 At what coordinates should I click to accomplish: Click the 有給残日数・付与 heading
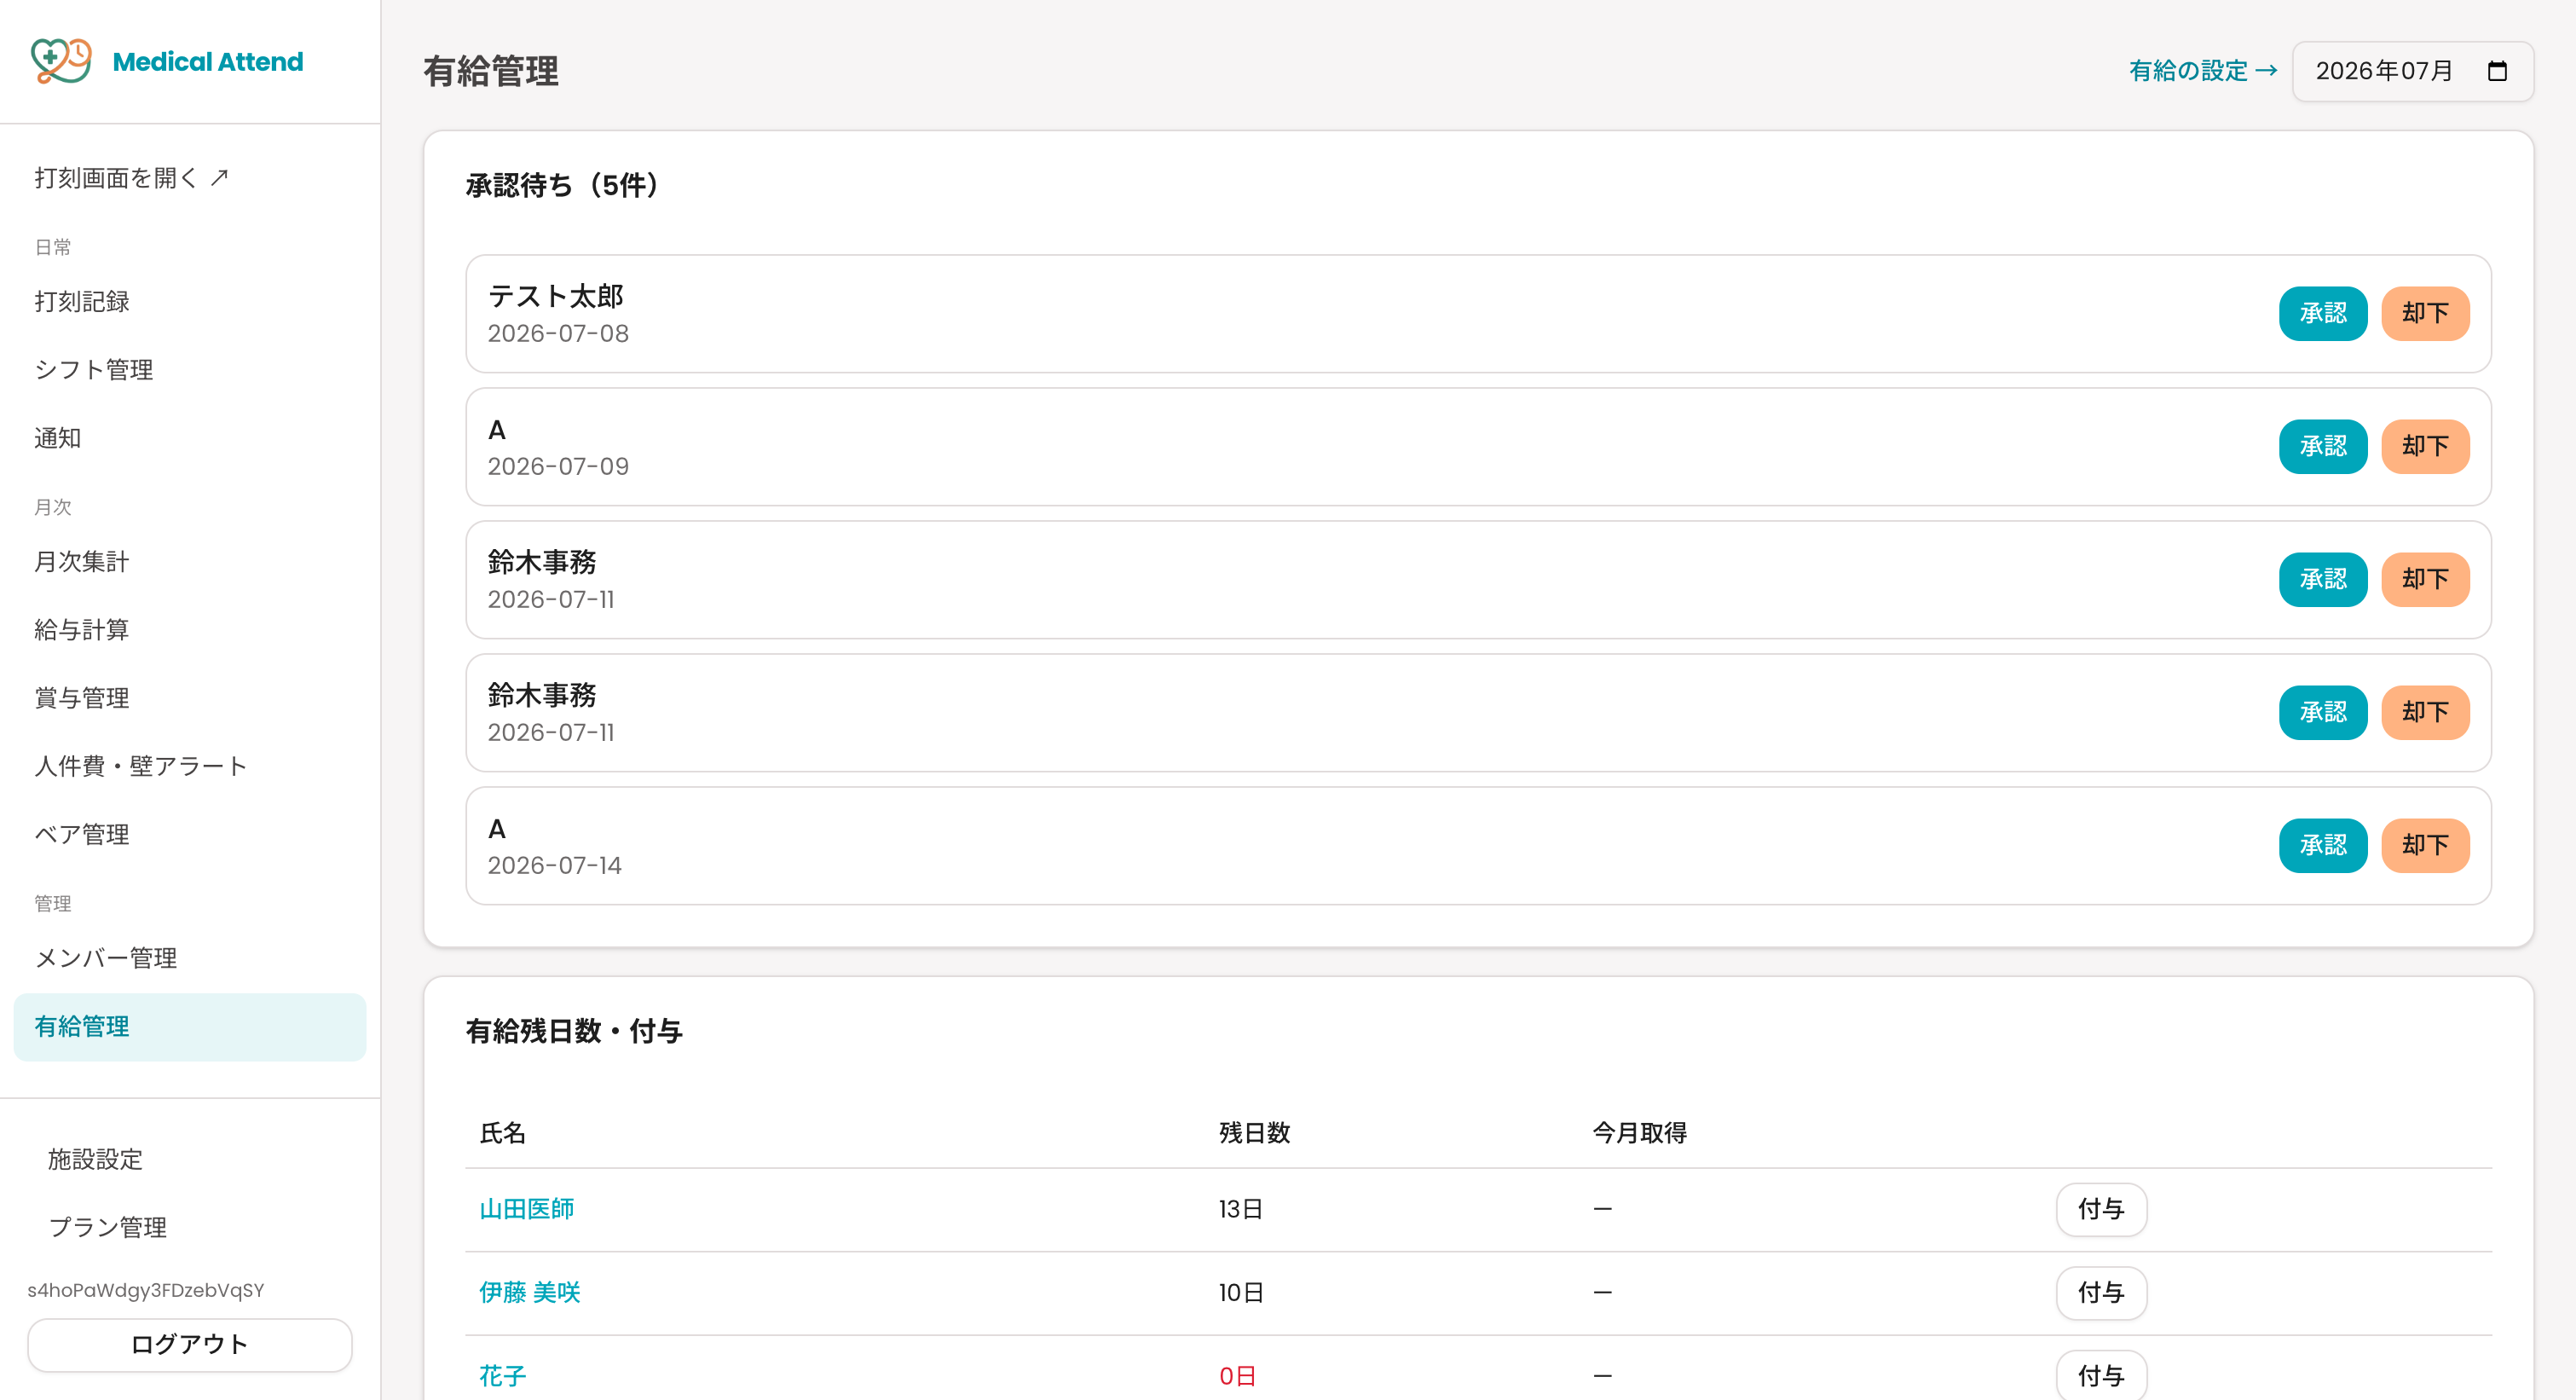574,1031
